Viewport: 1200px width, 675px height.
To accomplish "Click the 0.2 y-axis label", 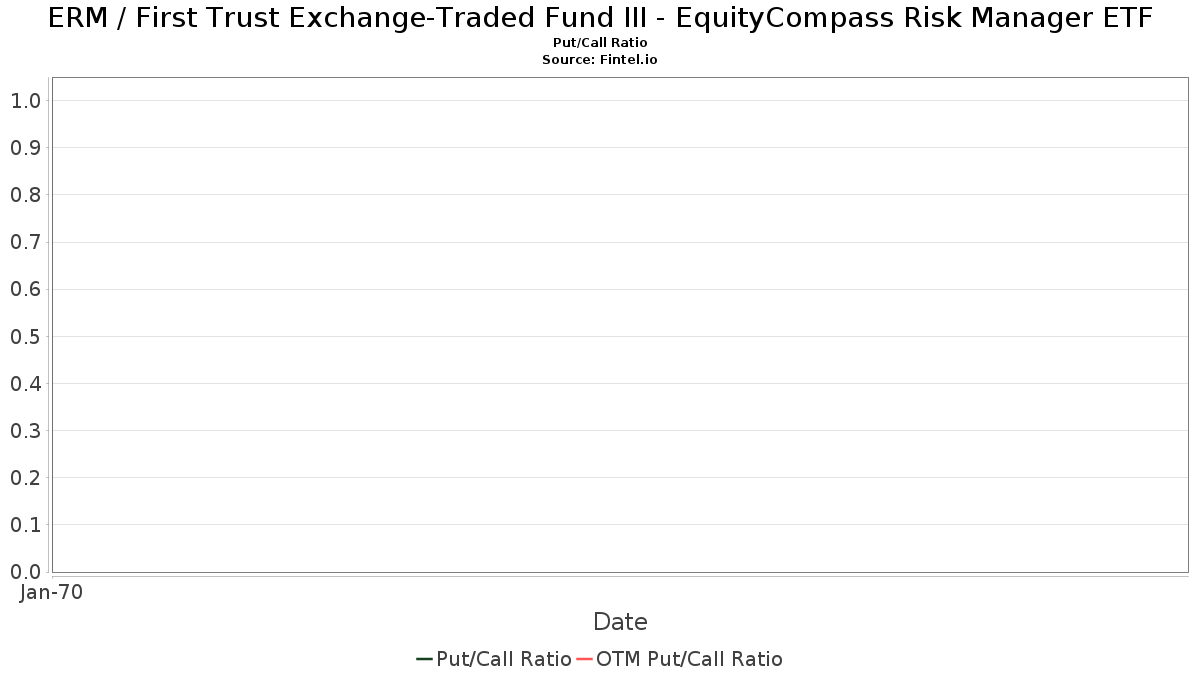I will point(26,477).
